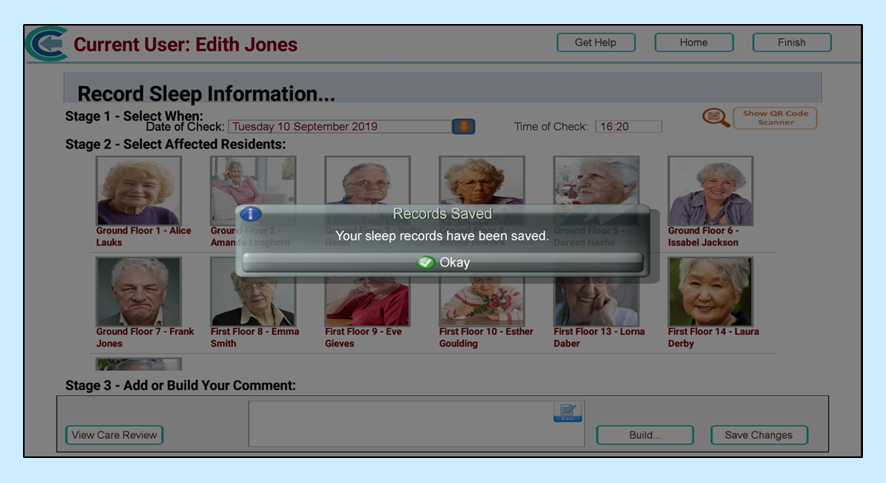This screenshot has height=483, width=886.
Task: Click 'First Floor 9 - Eve Gieves' label
Action: pos(363,337)
